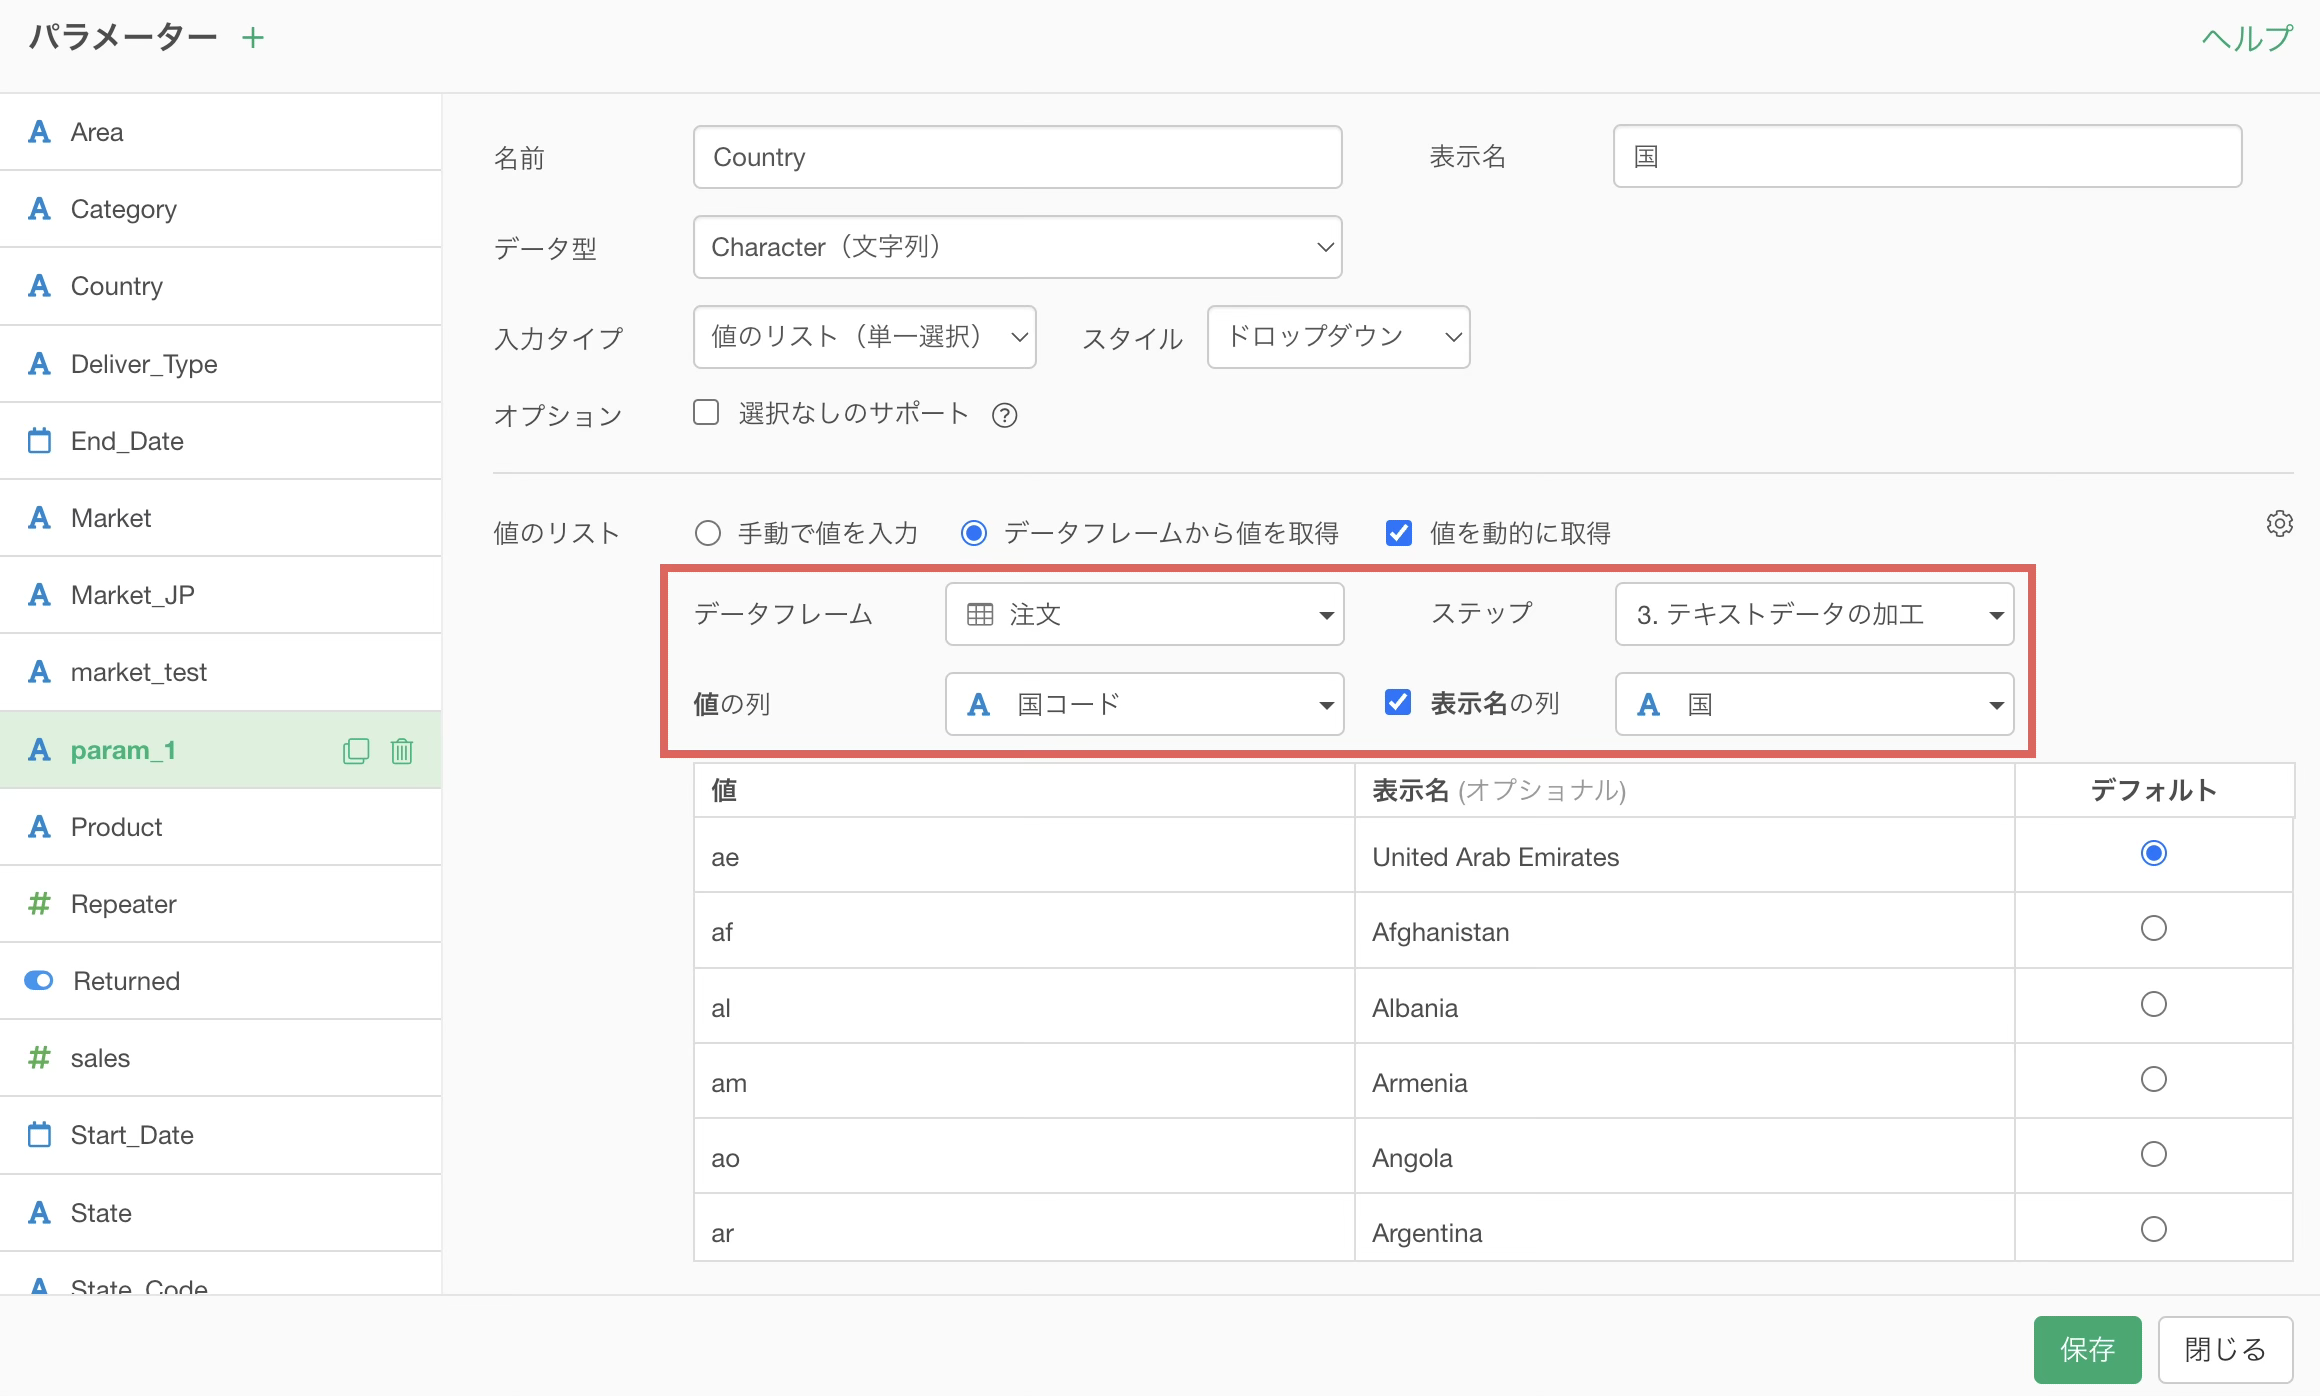Show help for 選択なしのサポート option

point(1004,415)
